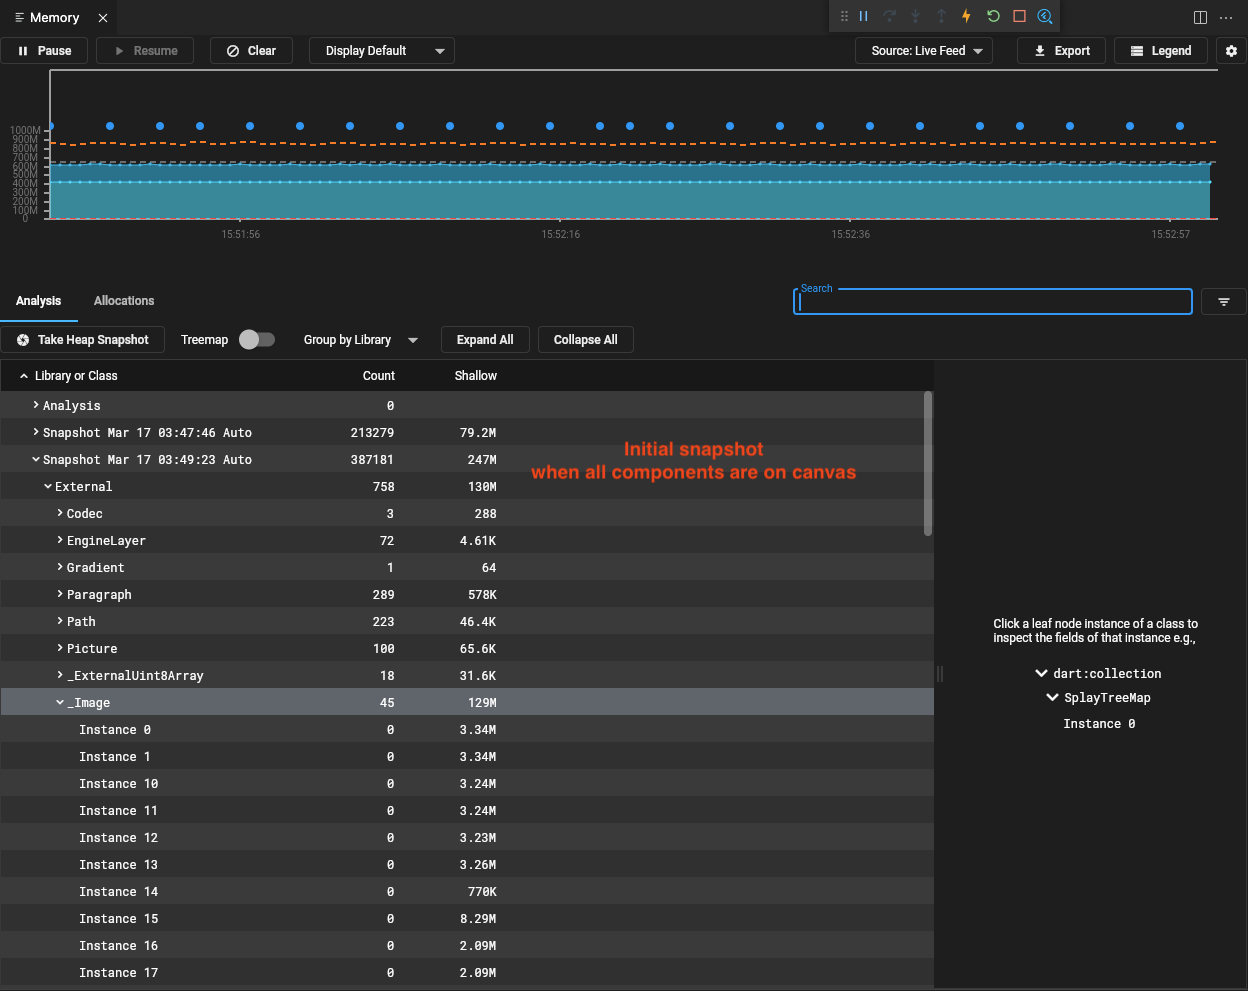Select Instance 15 row

(467, 919)
